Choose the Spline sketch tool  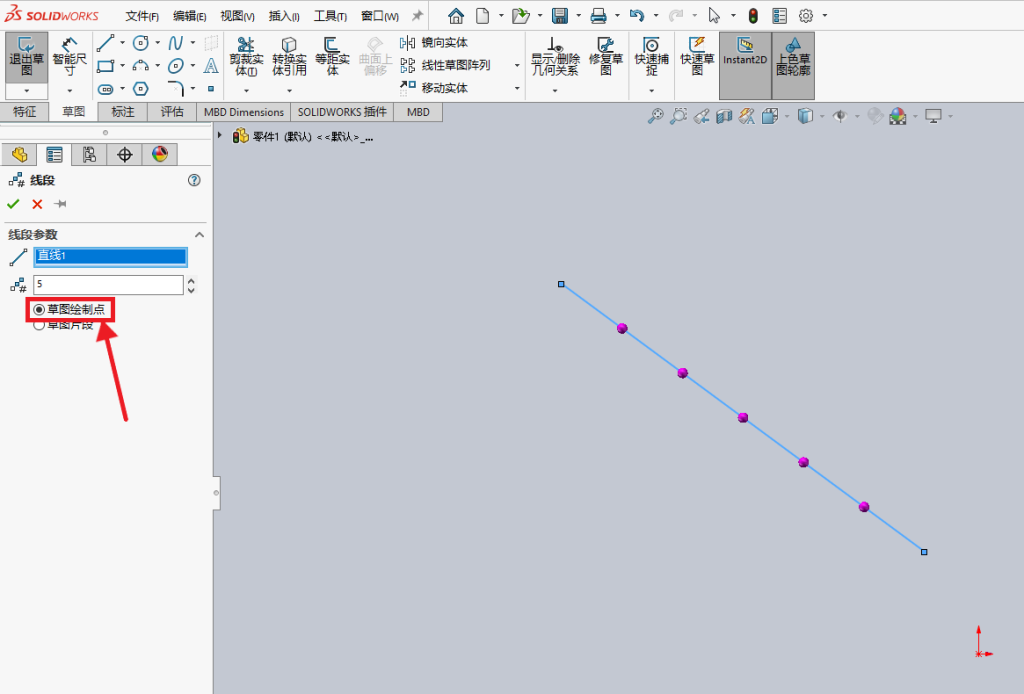175,43
